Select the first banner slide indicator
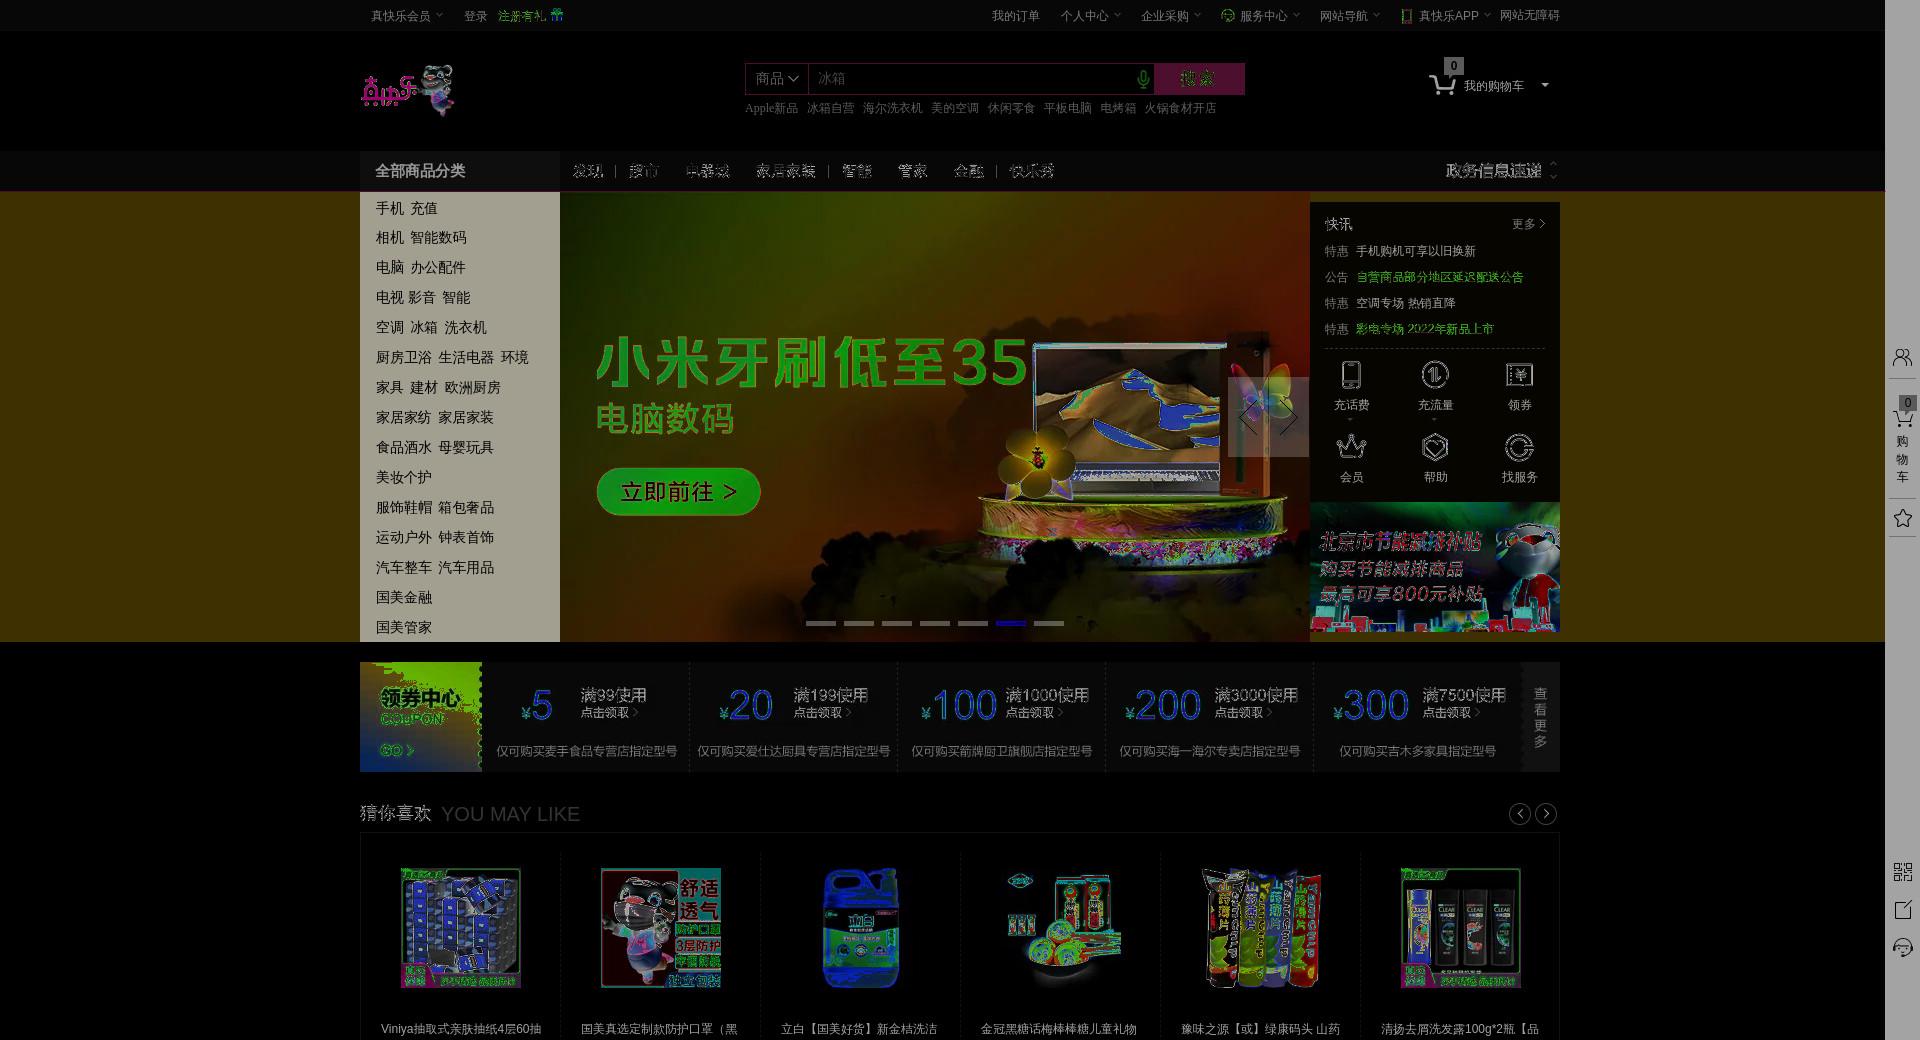This screenshot has width=1920, height=1040. (820, 623)
